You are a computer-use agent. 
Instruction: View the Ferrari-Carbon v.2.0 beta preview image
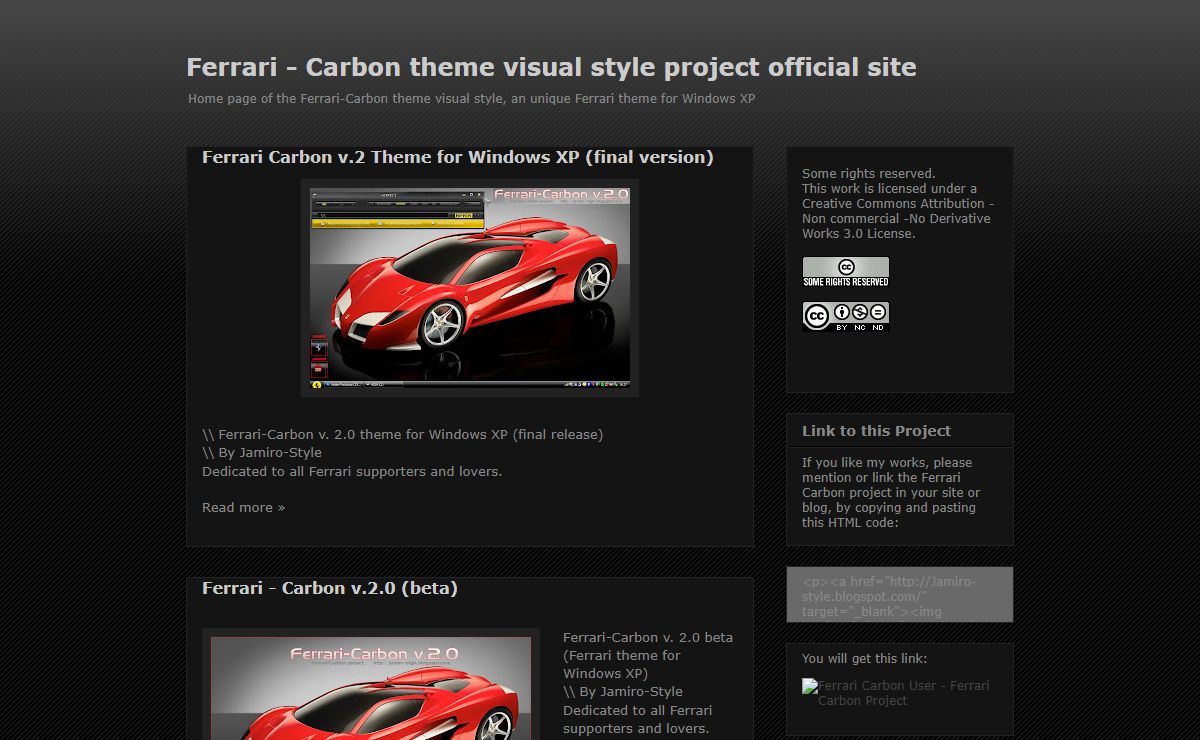pos(371,685)
